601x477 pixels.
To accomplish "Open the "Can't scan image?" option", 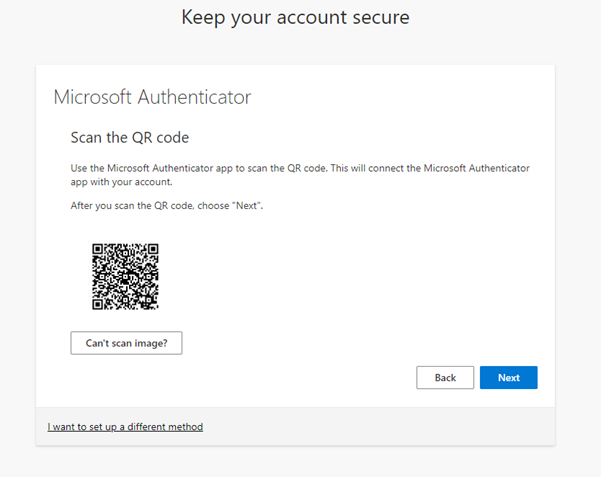I will pos(126,343).
